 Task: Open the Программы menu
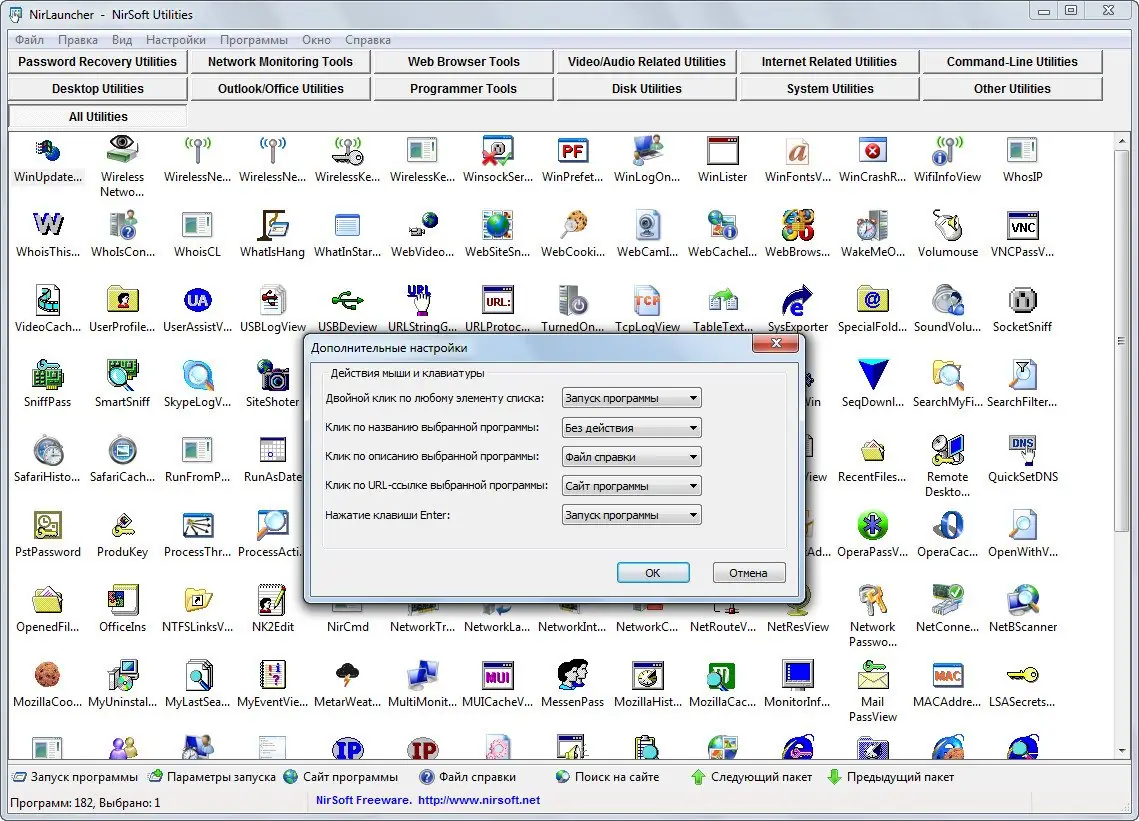pyautogui.click(x=254, y=40)
